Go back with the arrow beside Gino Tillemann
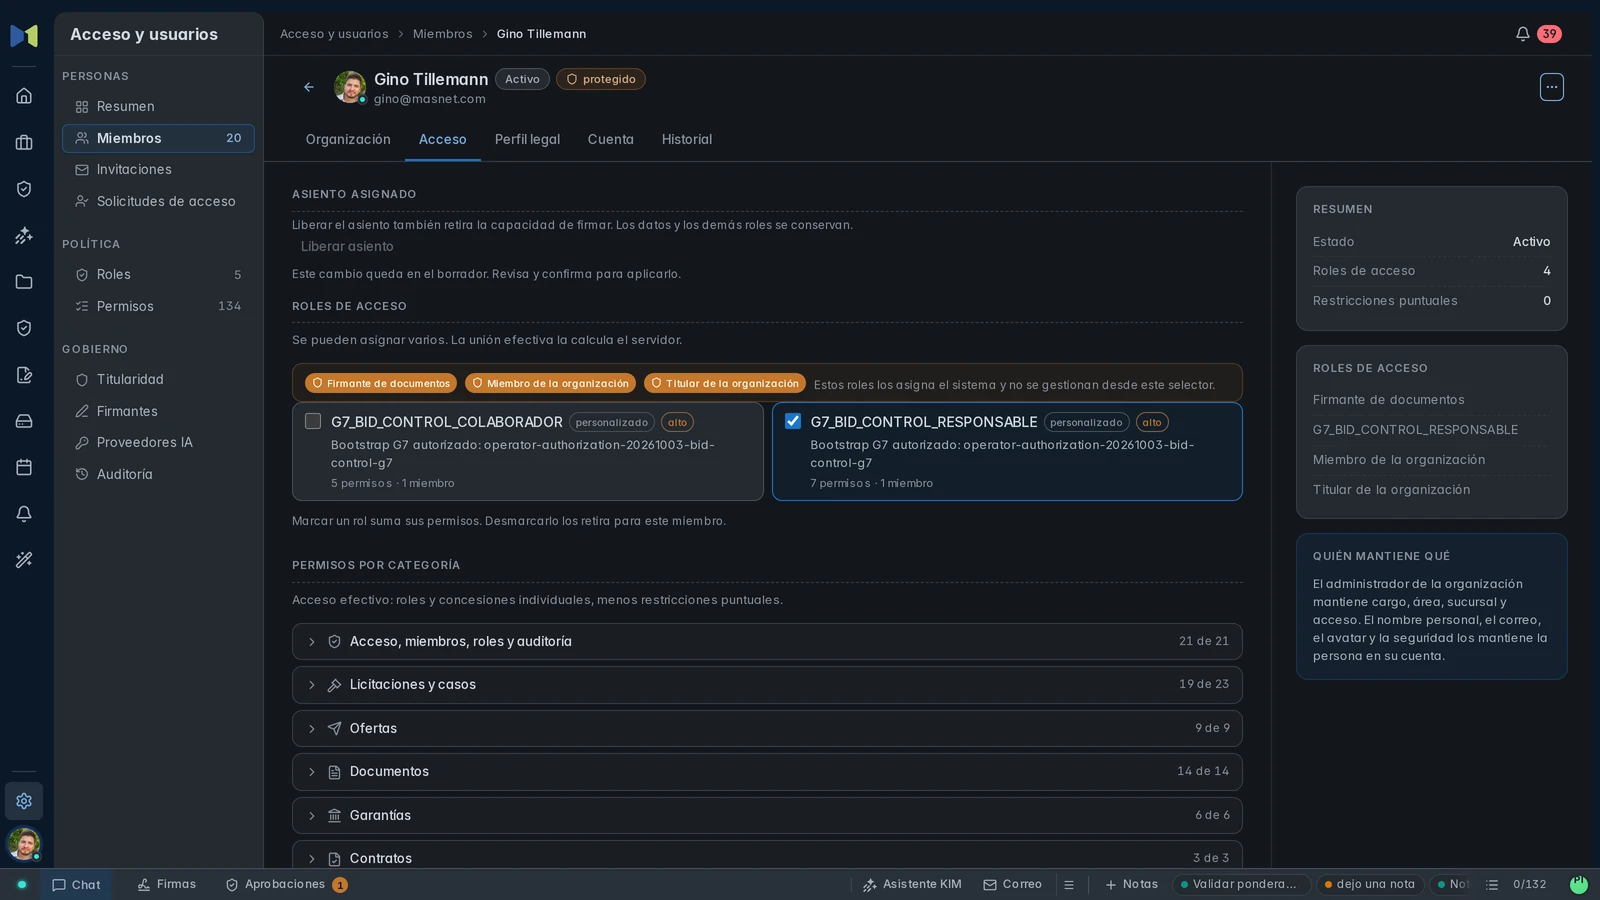 [x=309, y=87]
